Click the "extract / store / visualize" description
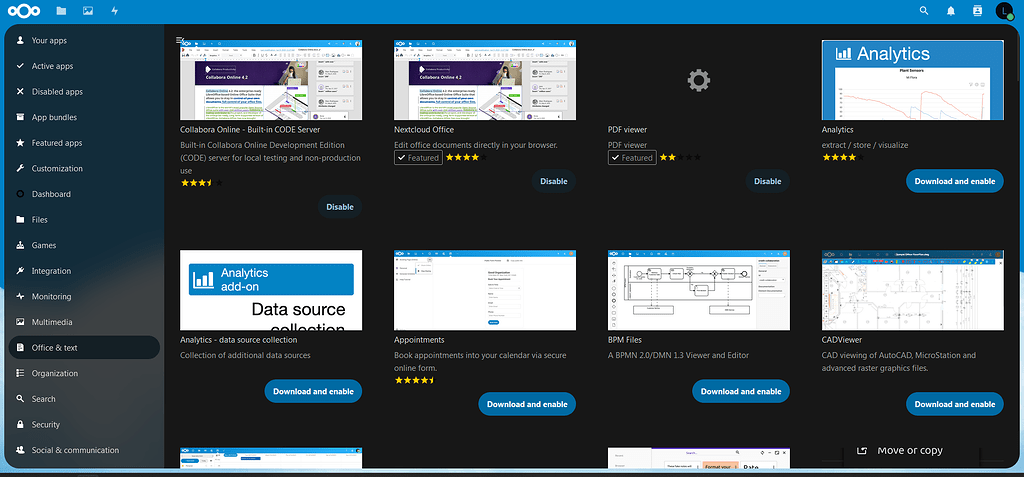1024x477 pixels. point(865,145)
